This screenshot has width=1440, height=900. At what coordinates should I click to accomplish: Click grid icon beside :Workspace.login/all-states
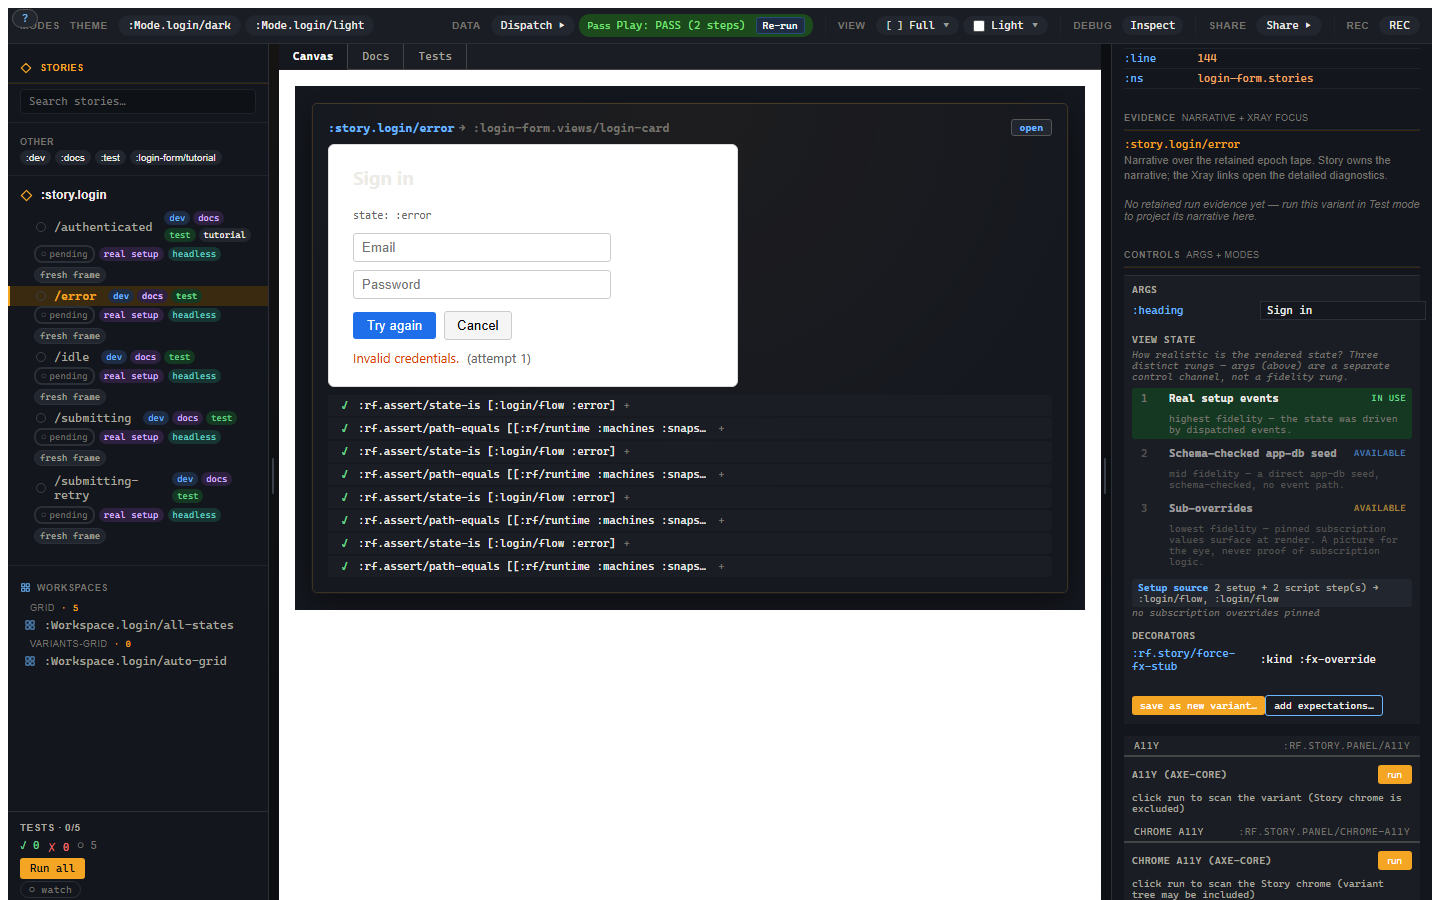click(30, 625)
